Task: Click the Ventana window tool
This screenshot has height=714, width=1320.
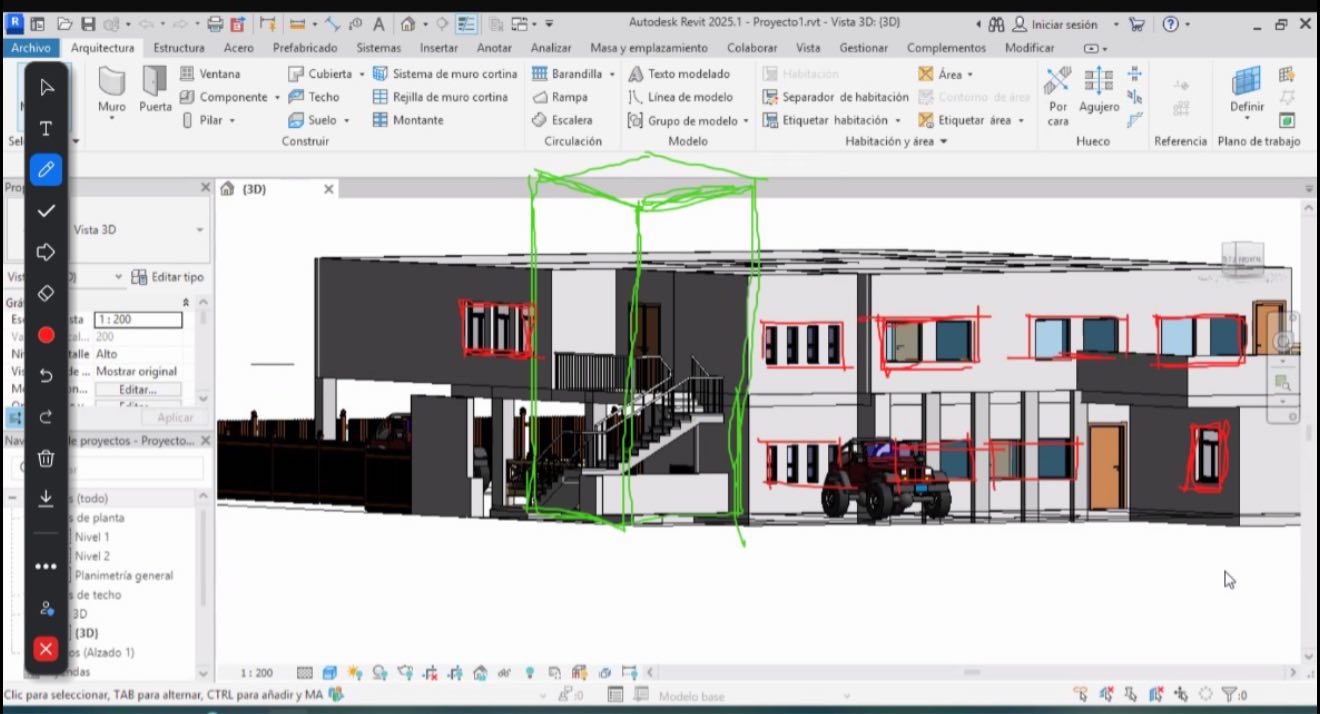Action: 209,74
